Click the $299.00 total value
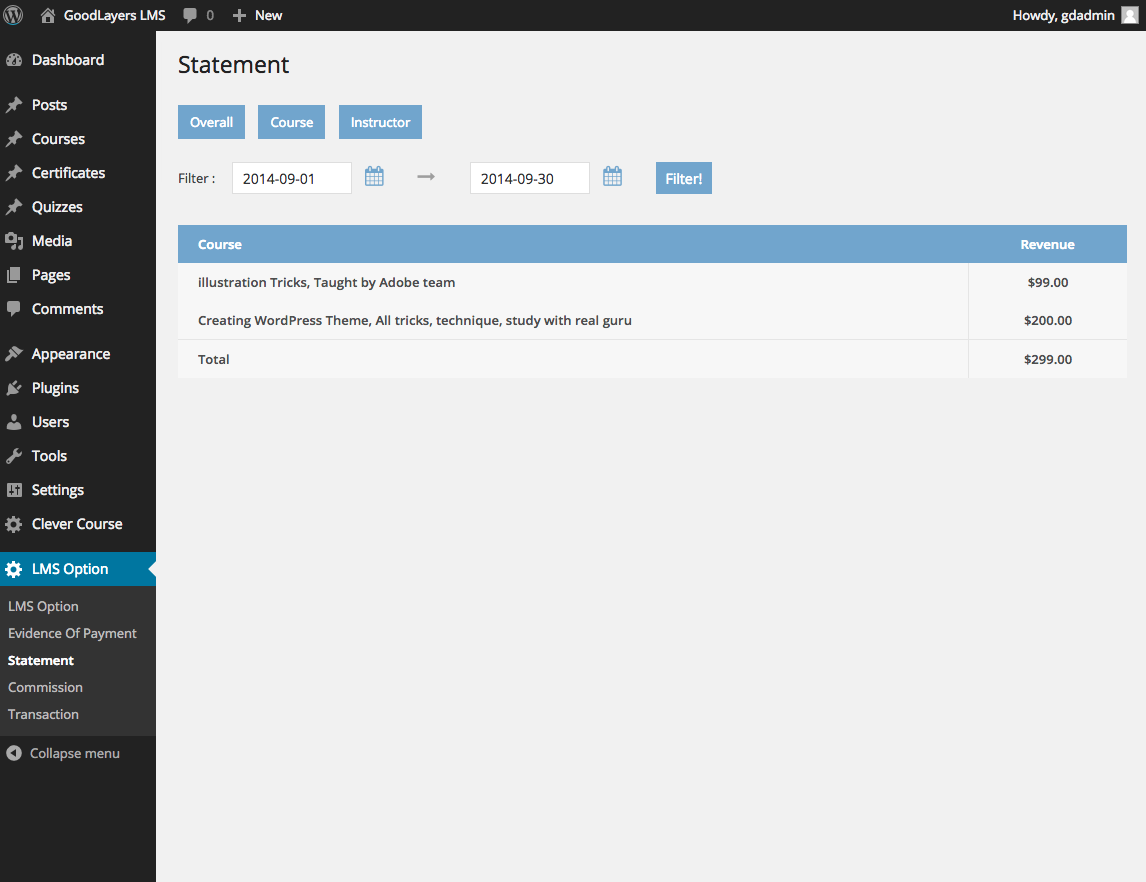 [1047, 360]
